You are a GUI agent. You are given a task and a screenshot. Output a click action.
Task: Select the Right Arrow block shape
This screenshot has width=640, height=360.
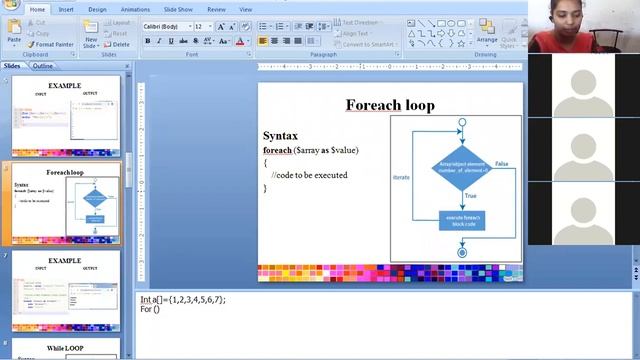(441, 33)
